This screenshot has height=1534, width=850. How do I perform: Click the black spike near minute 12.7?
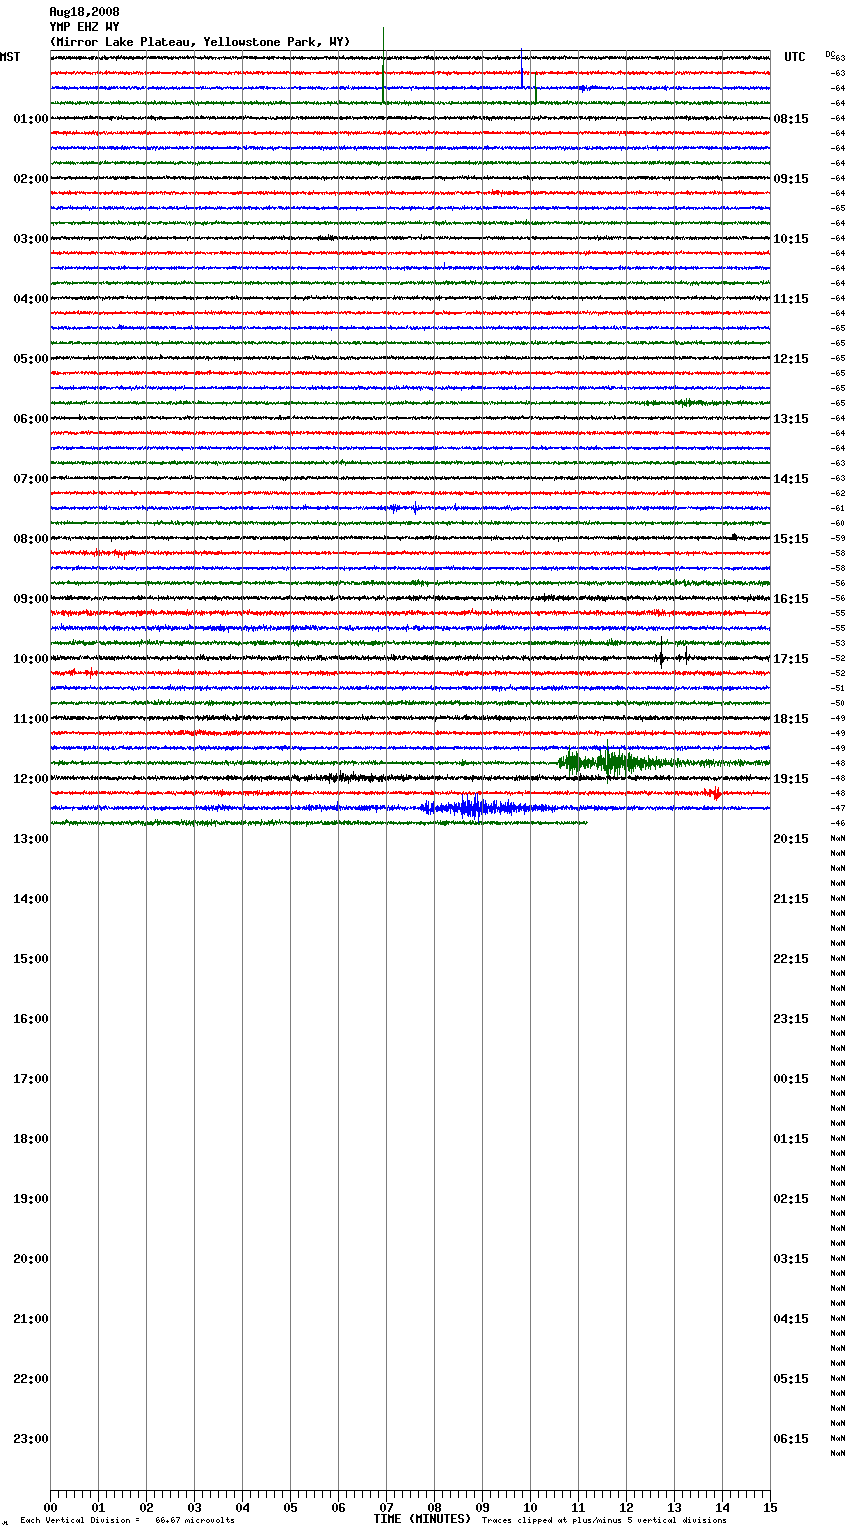[661, 657]
